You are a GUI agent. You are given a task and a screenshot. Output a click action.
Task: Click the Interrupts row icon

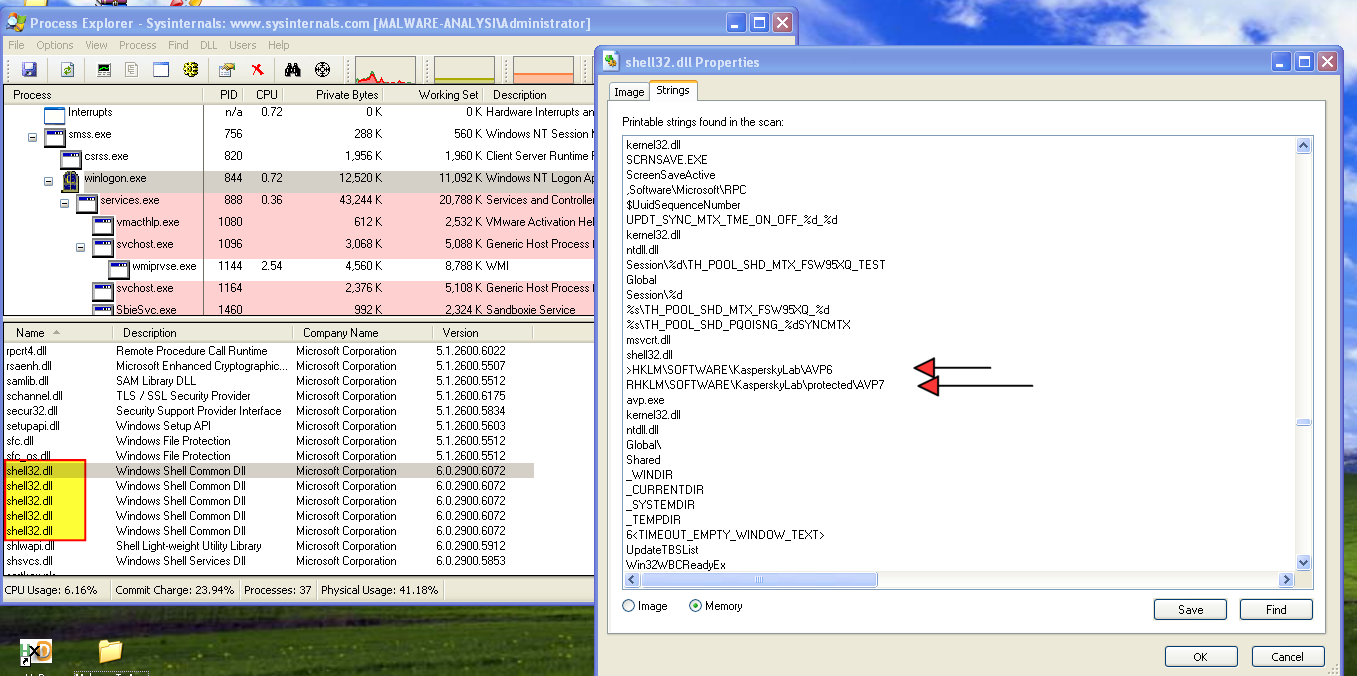[54, 114]
